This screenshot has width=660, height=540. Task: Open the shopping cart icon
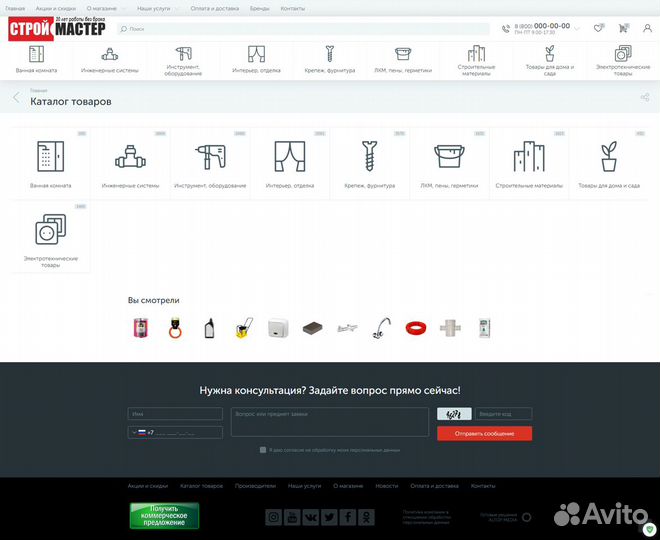(x=621, y=28)
